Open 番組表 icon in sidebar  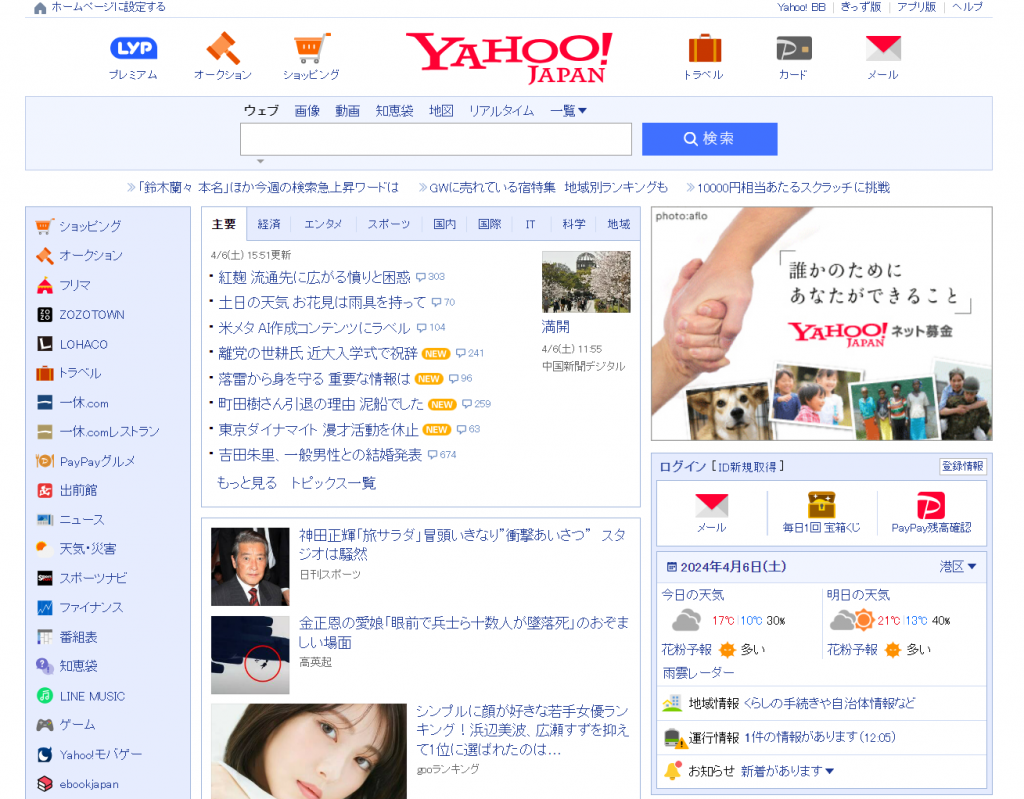(44, 637)
